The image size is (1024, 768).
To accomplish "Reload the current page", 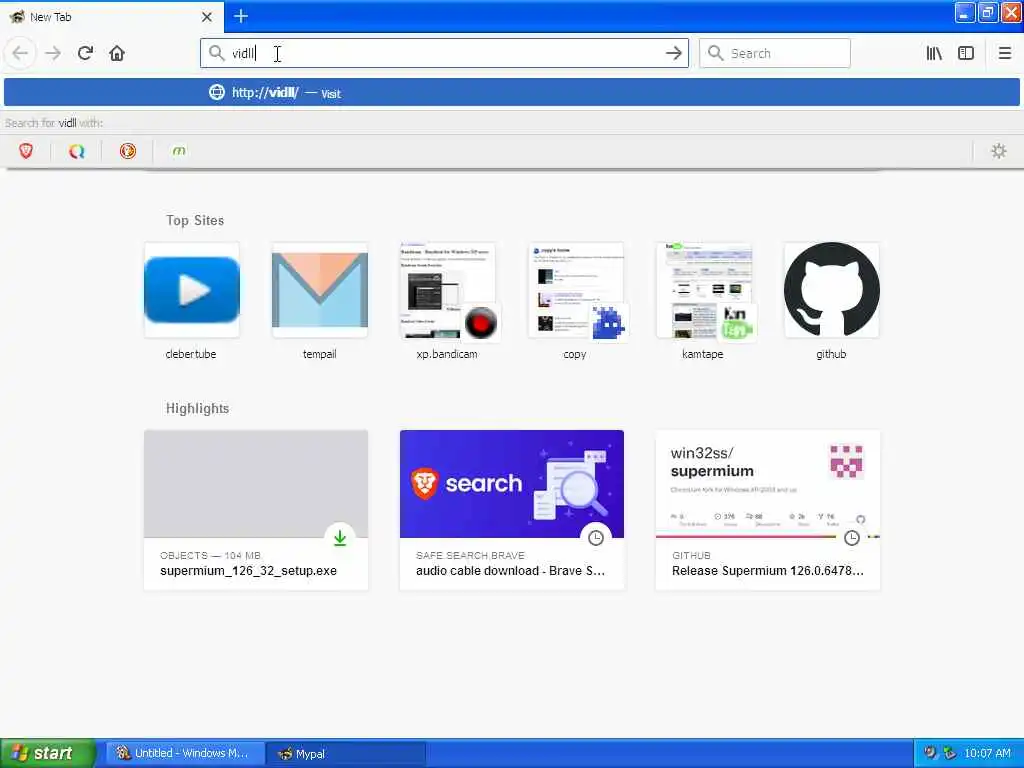I will 85,53.
